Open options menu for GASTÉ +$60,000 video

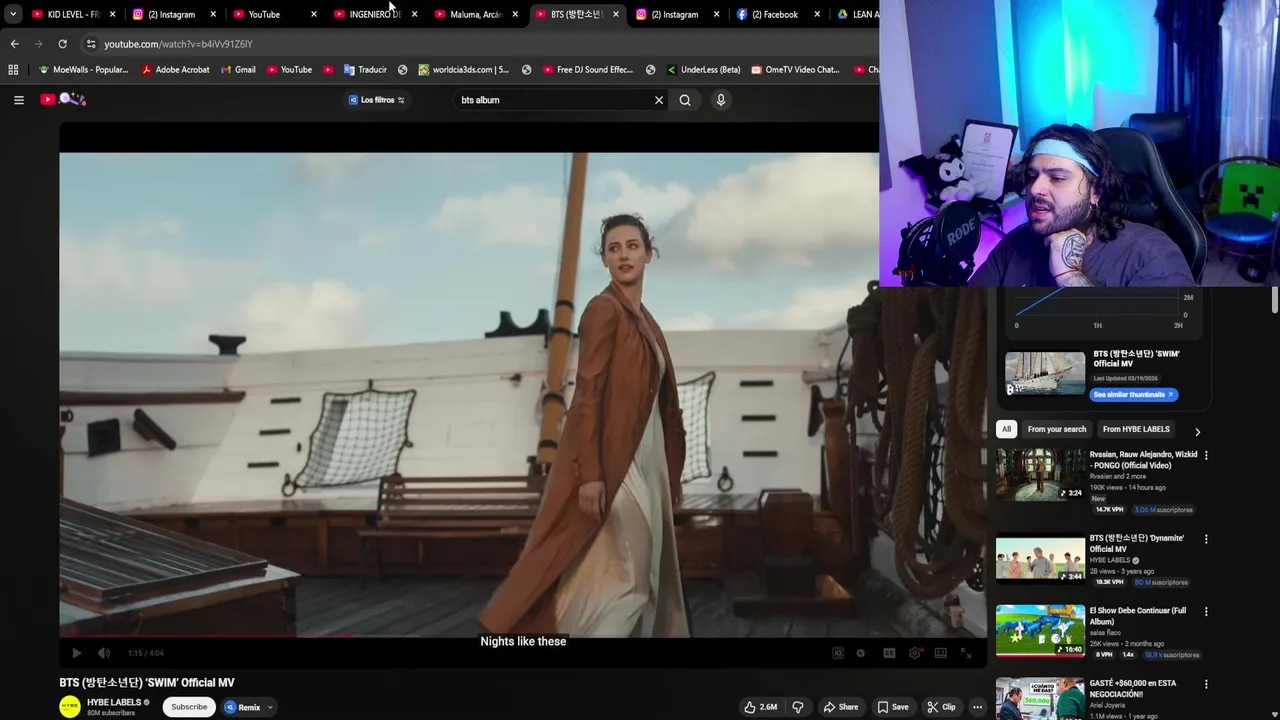pos(1206,685)
